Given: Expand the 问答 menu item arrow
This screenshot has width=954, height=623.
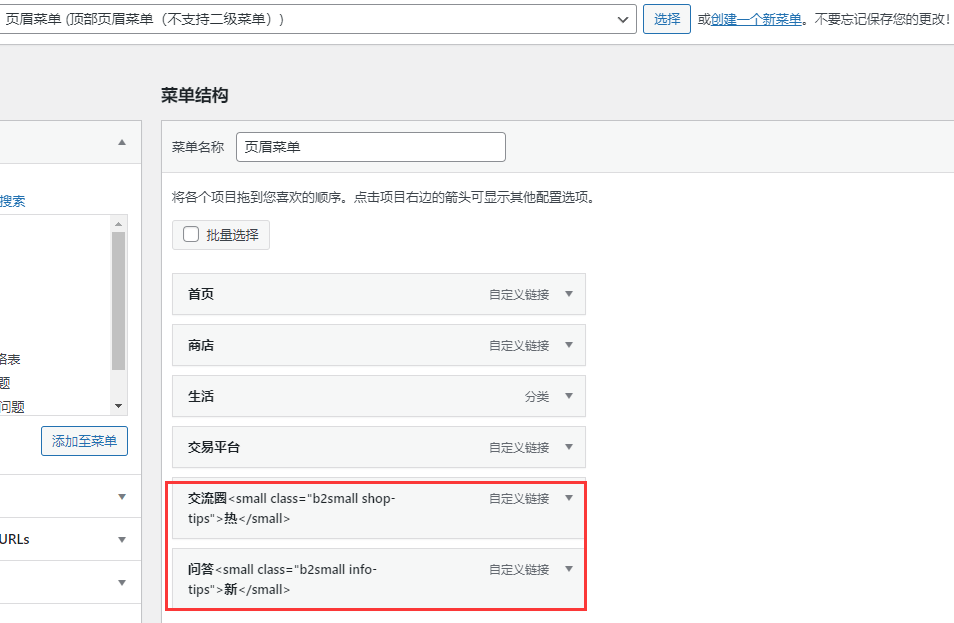Looking at the screenshot, I should [x=569, y=569].
